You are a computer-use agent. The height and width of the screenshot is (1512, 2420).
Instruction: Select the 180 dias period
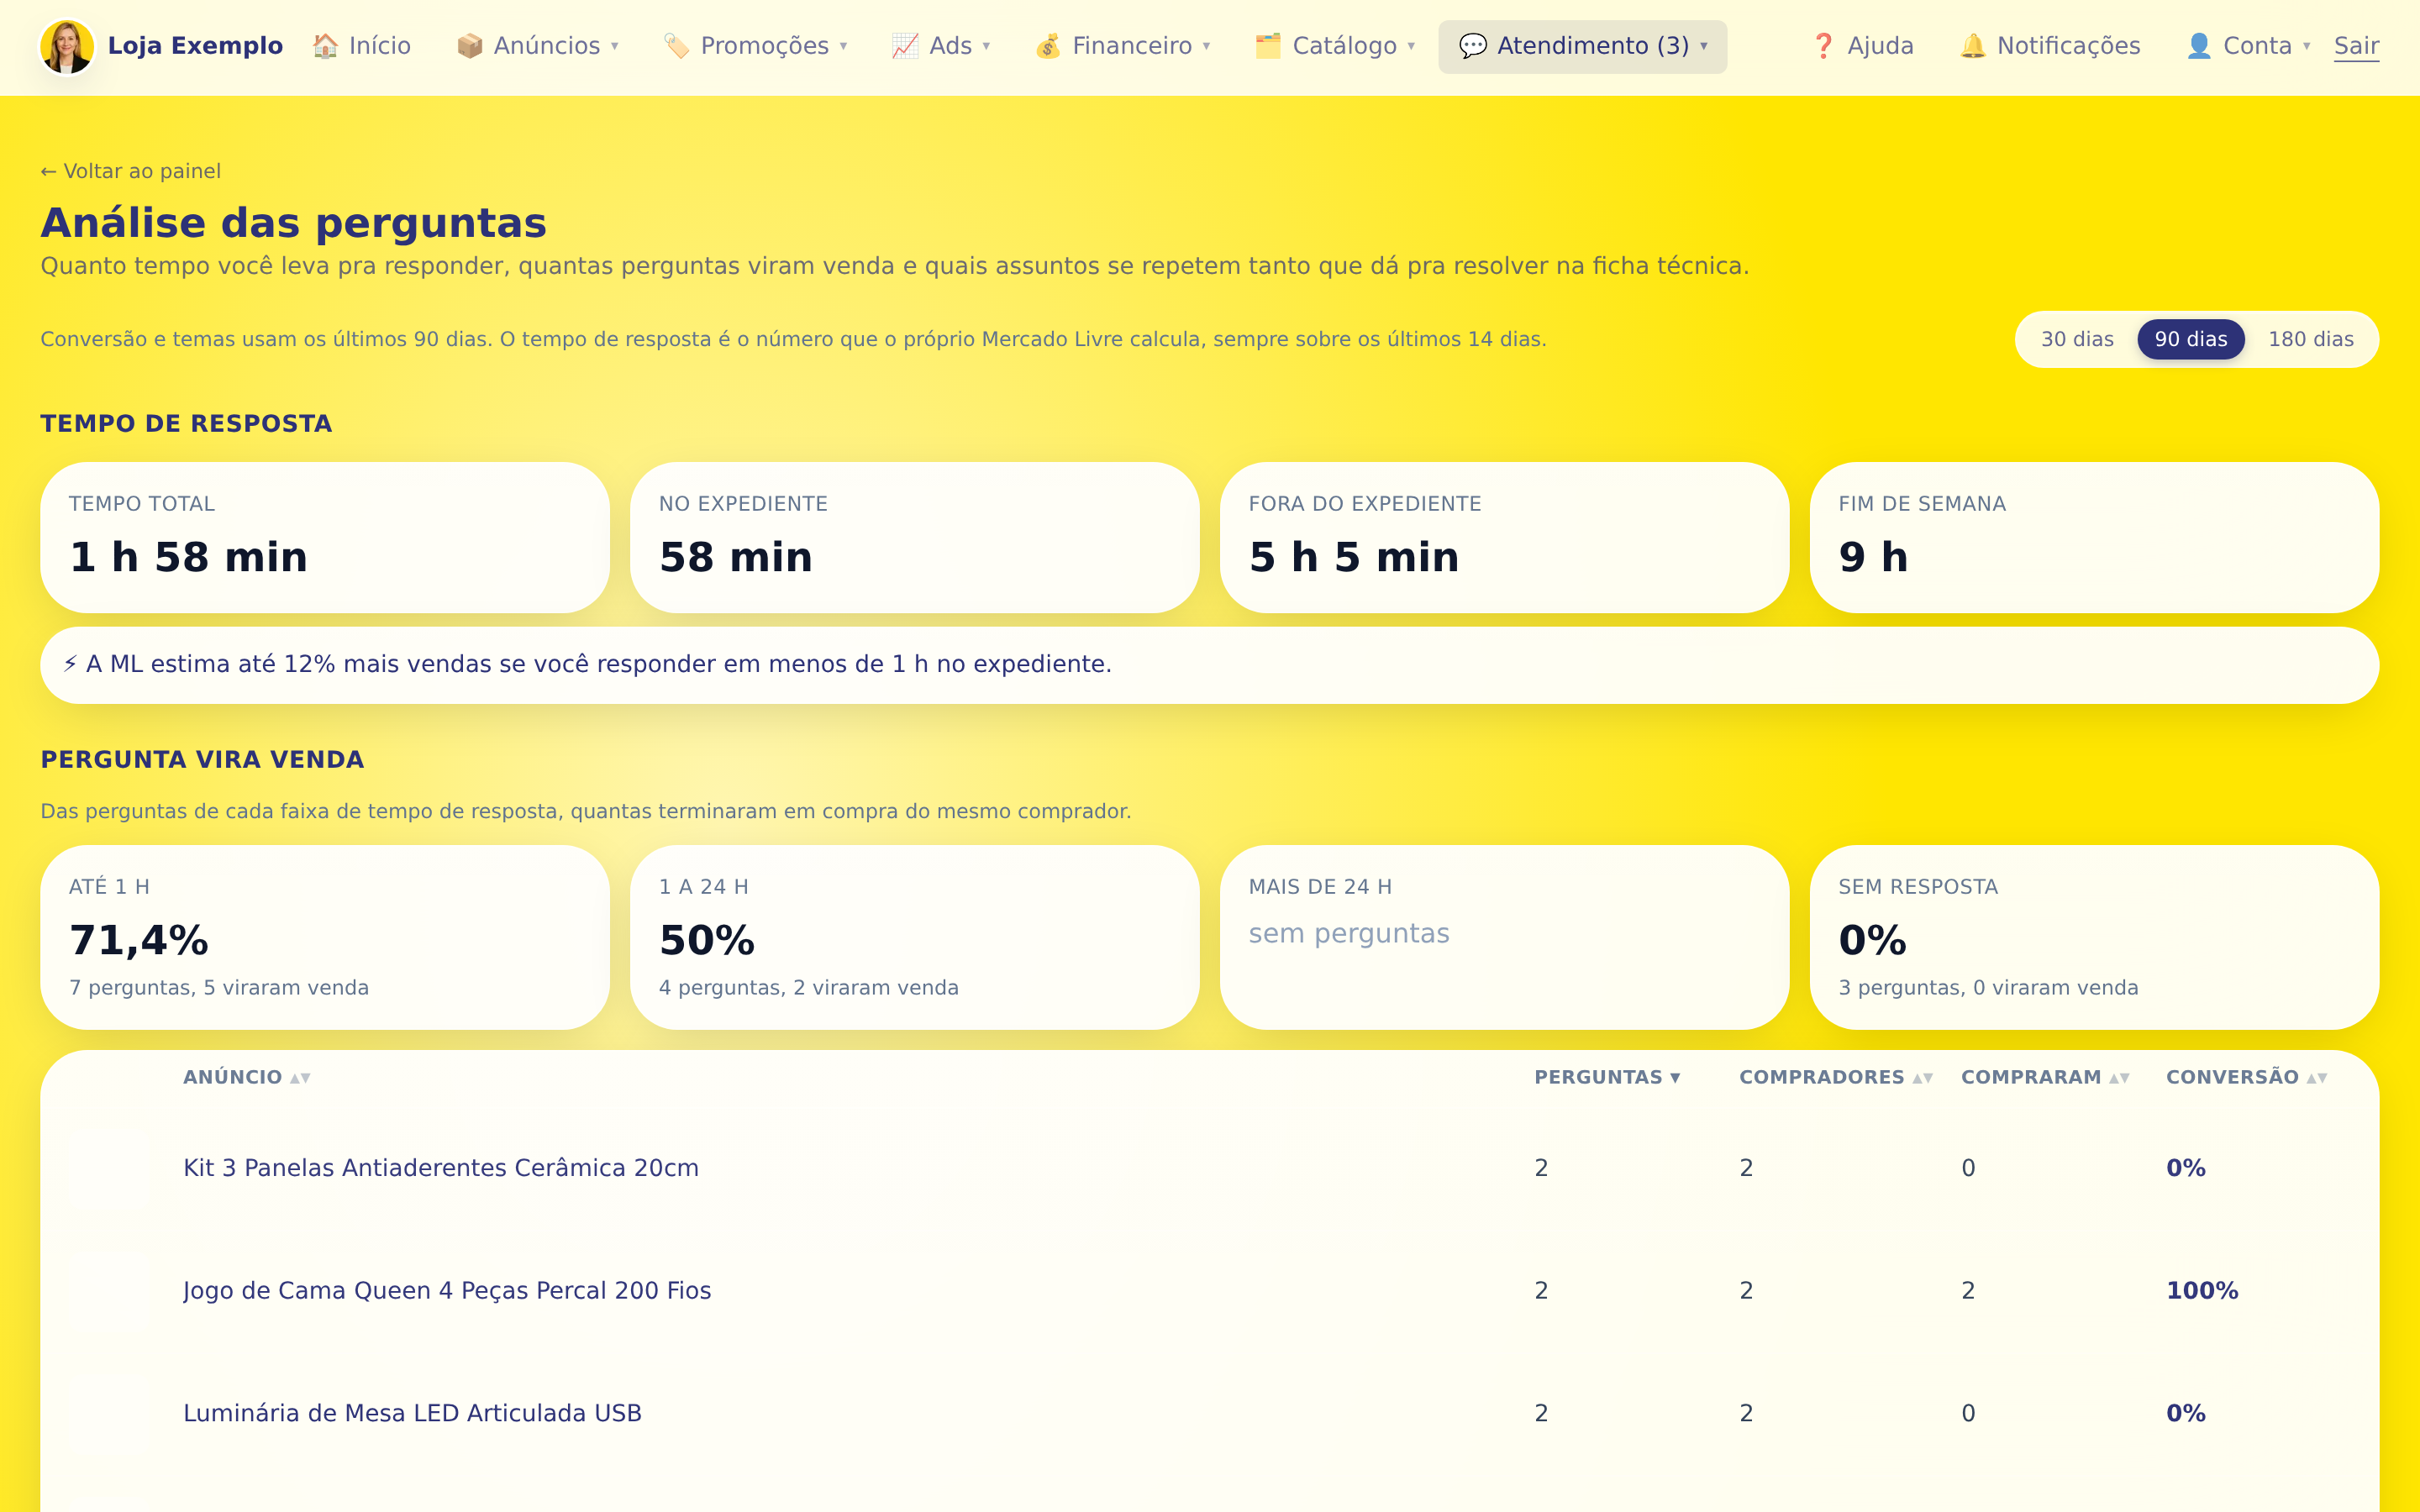[2311, 339]
